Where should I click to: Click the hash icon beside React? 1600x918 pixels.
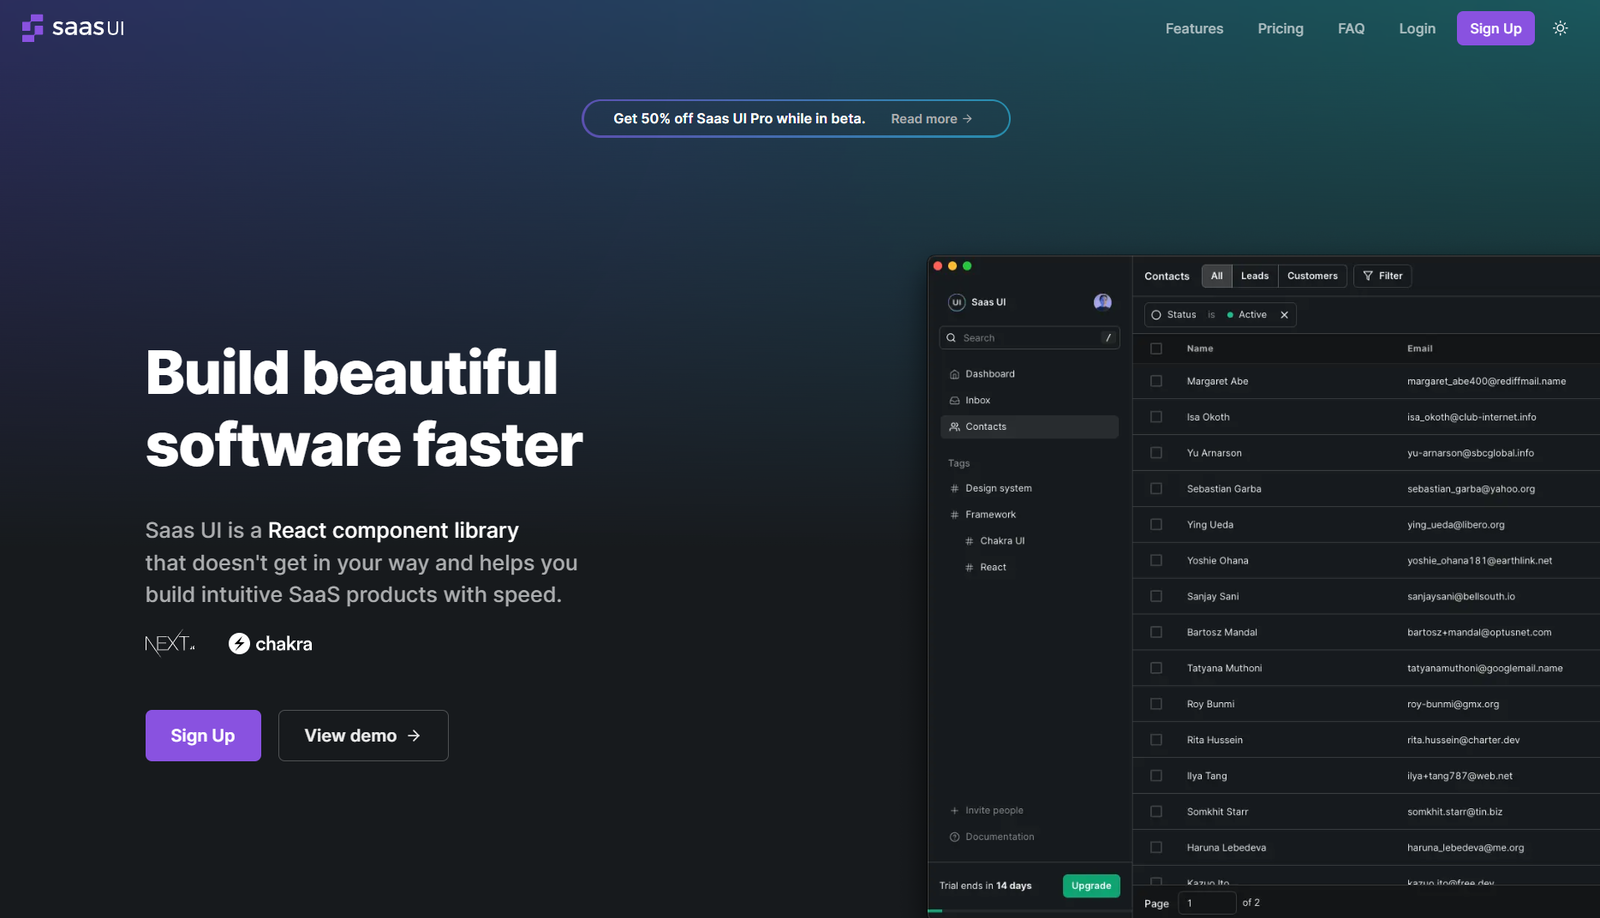(969, 567)
